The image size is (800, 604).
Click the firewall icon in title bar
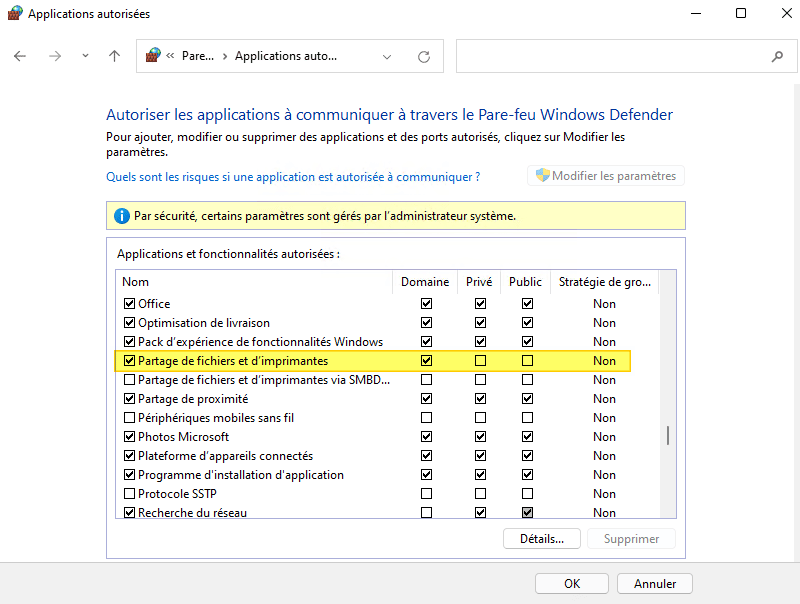15,14
